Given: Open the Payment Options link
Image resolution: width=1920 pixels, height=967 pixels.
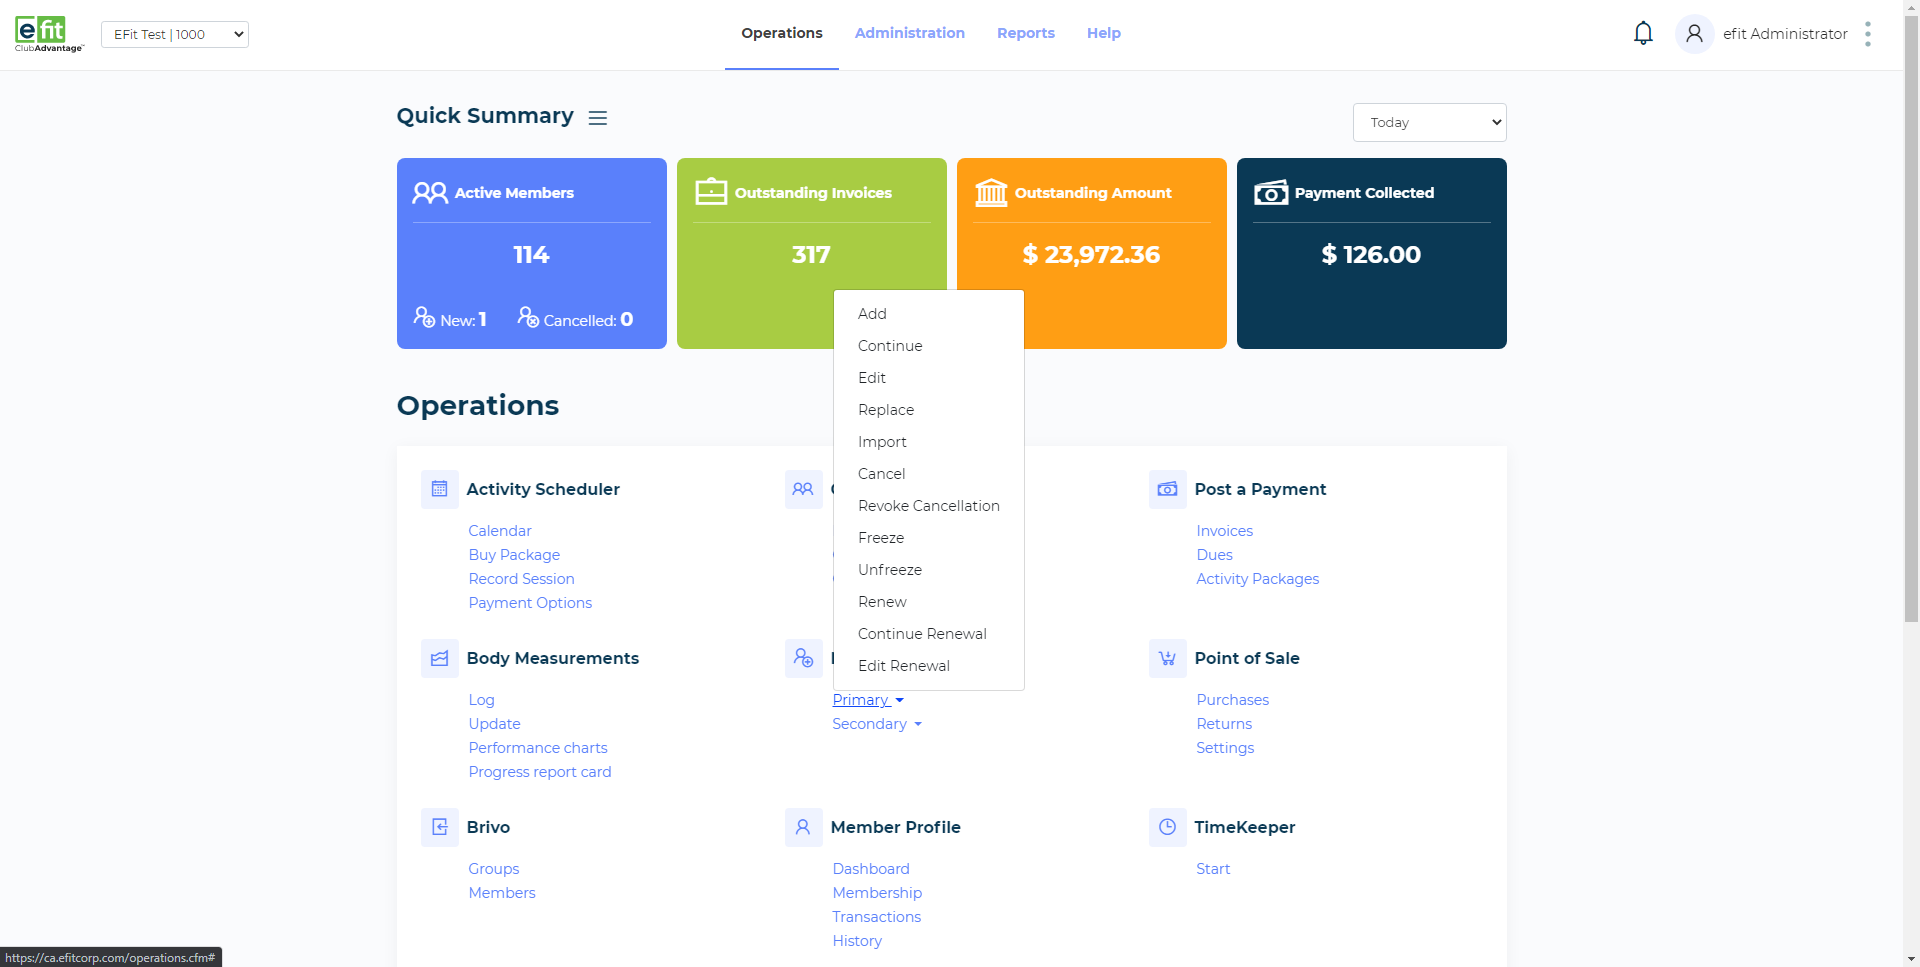Looking at the screenshot, I should [x=530, y=603].
